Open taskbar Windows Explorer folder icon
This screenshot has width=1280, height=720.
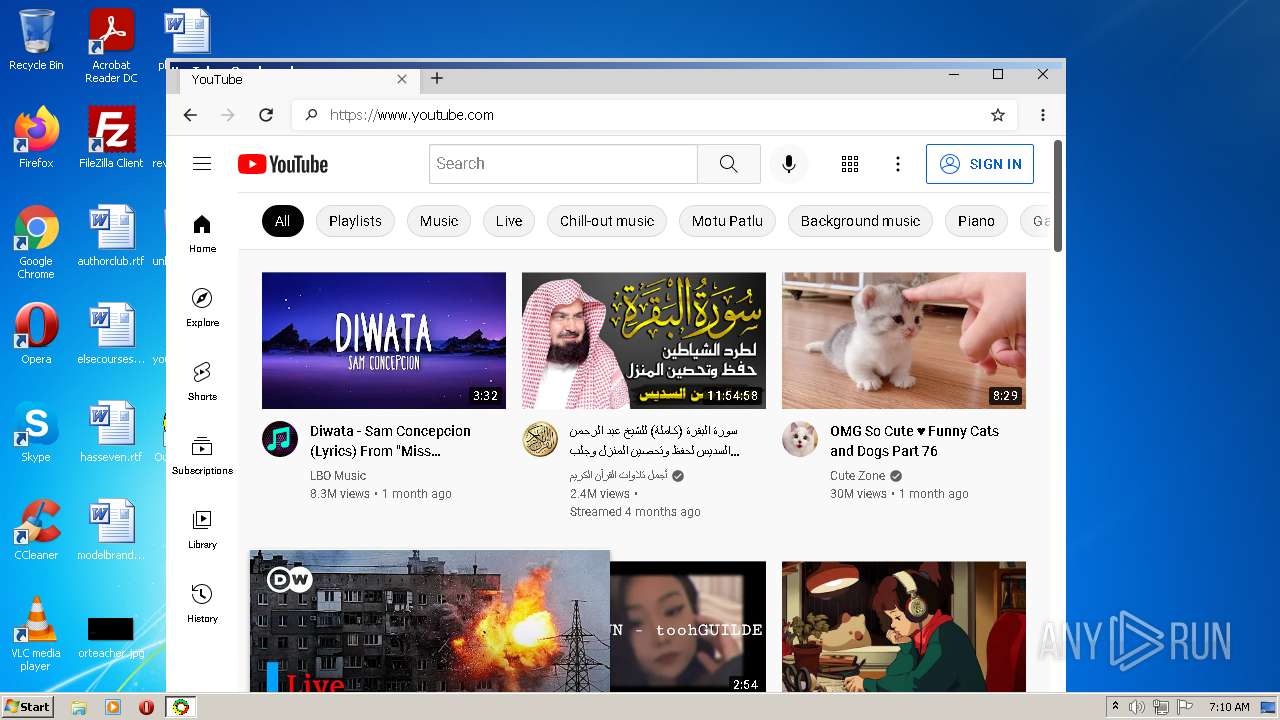[x=79, y=707]
